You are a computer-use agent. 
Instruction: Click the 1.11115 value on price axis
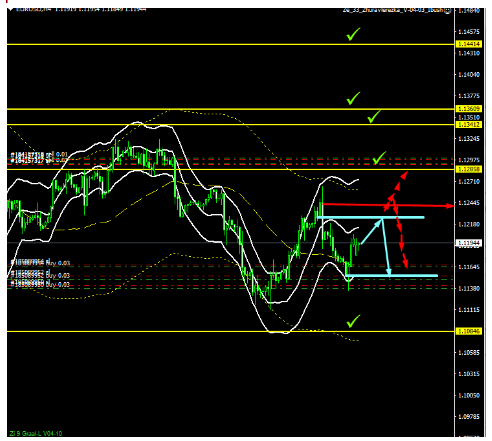(x=469, y=310)
